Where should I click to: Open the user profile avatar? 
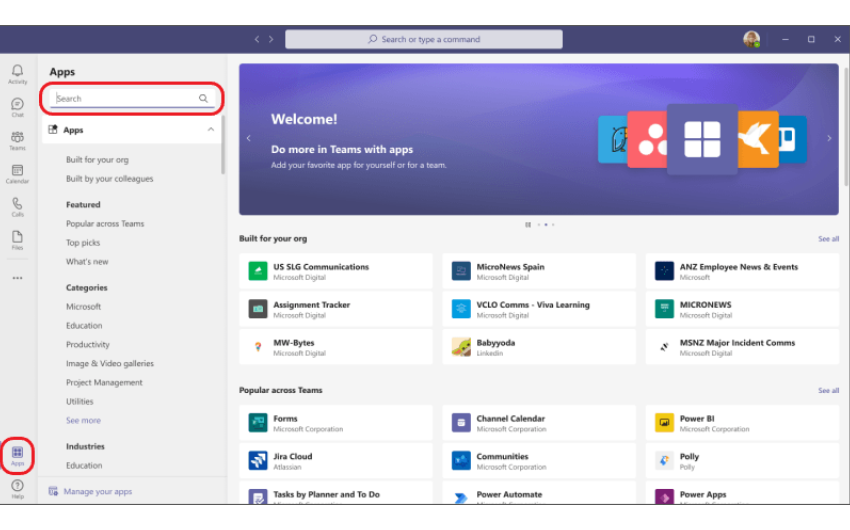click(x=751, y=39)
